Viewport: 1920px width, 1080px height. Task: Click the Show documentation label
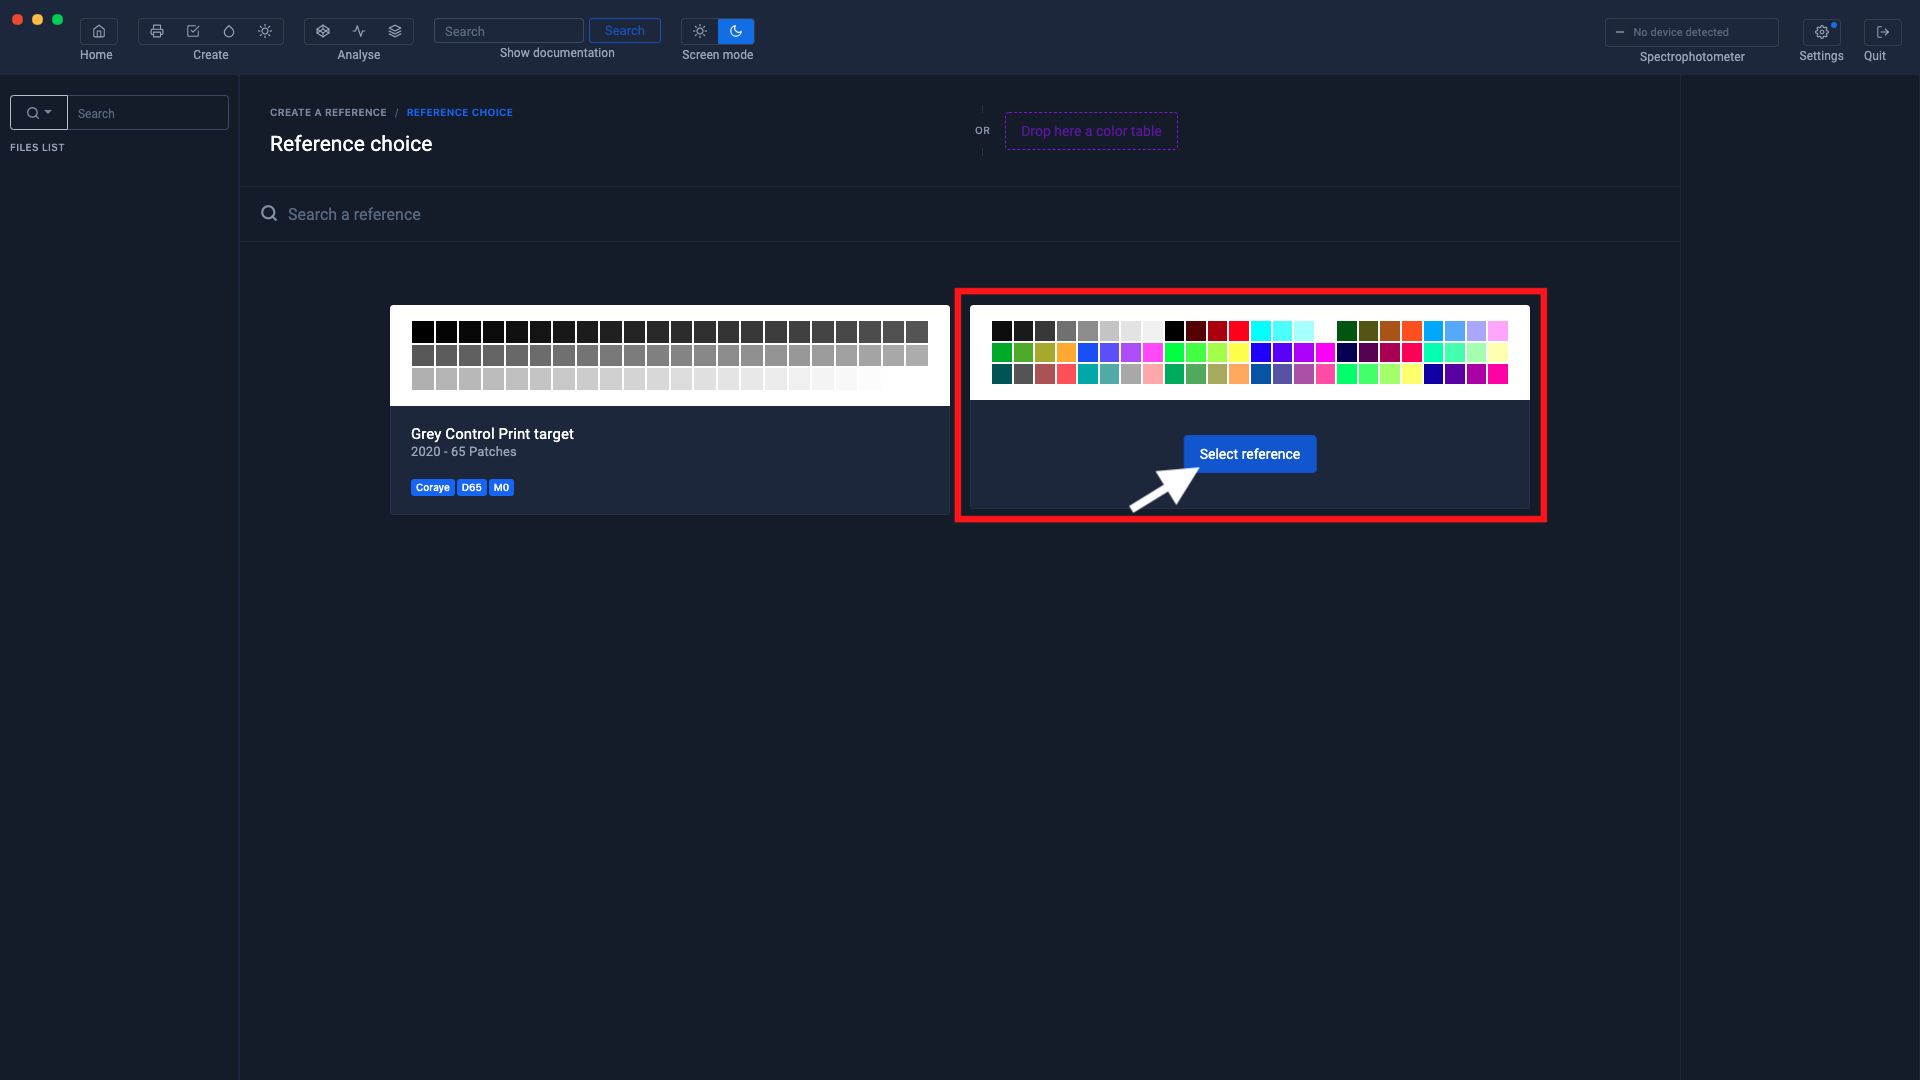click(x=557, y=53)
